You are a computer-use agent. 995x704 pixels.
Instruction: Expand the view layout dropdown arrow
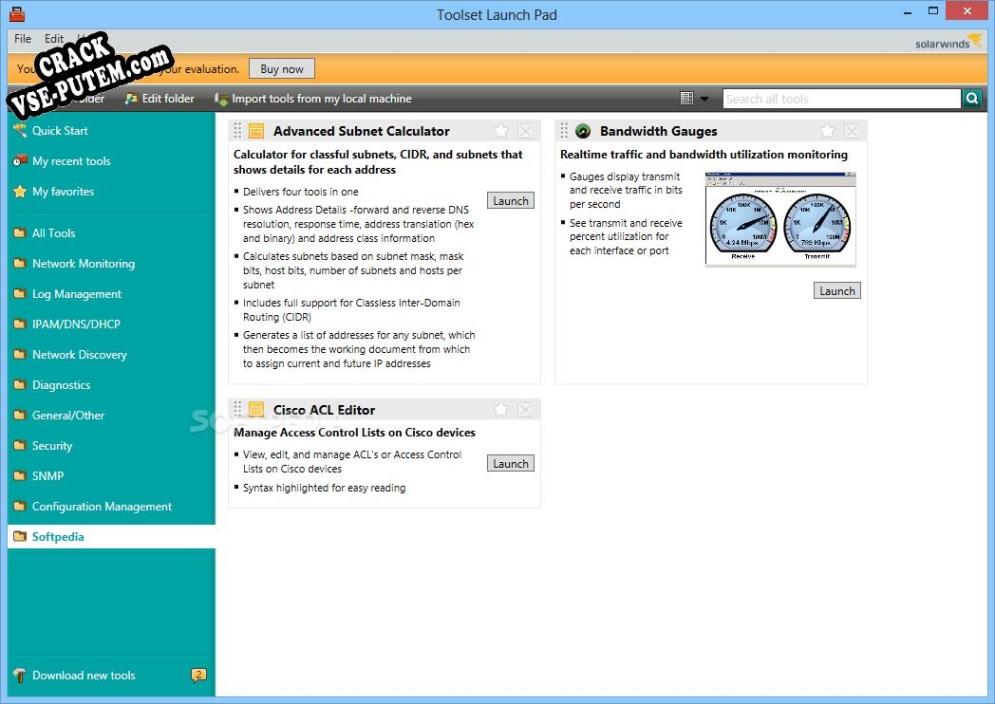[x=704, y=99]
